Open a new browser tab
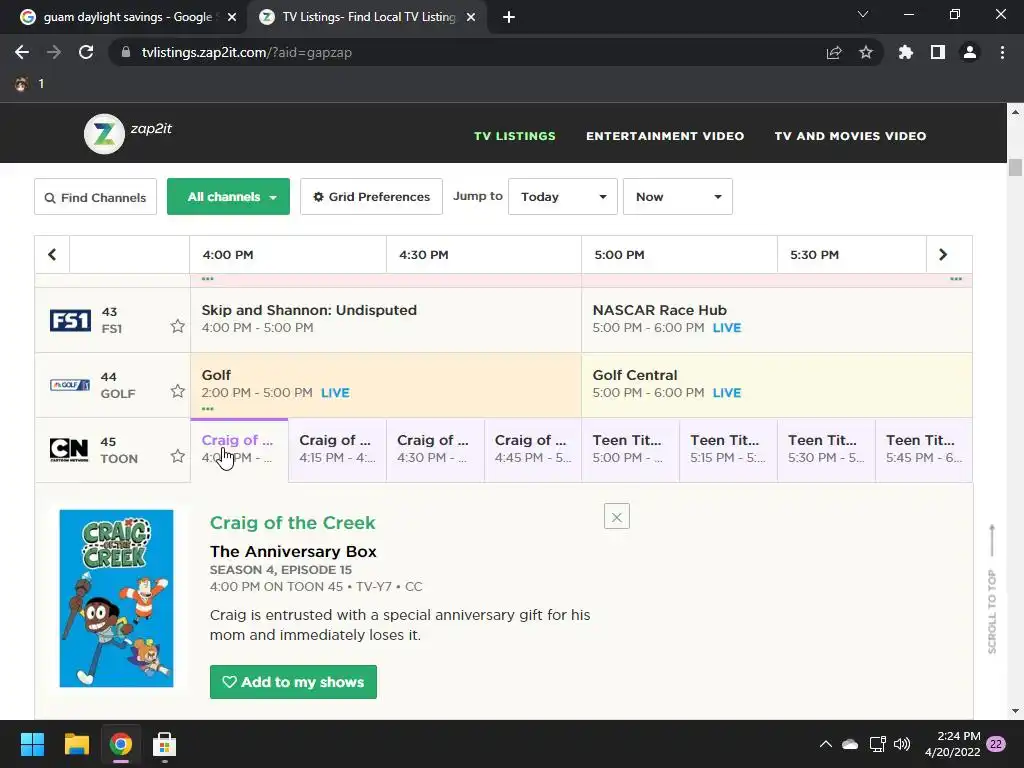The width and height of the screenshot is (1024, 768). coord(509,18)
